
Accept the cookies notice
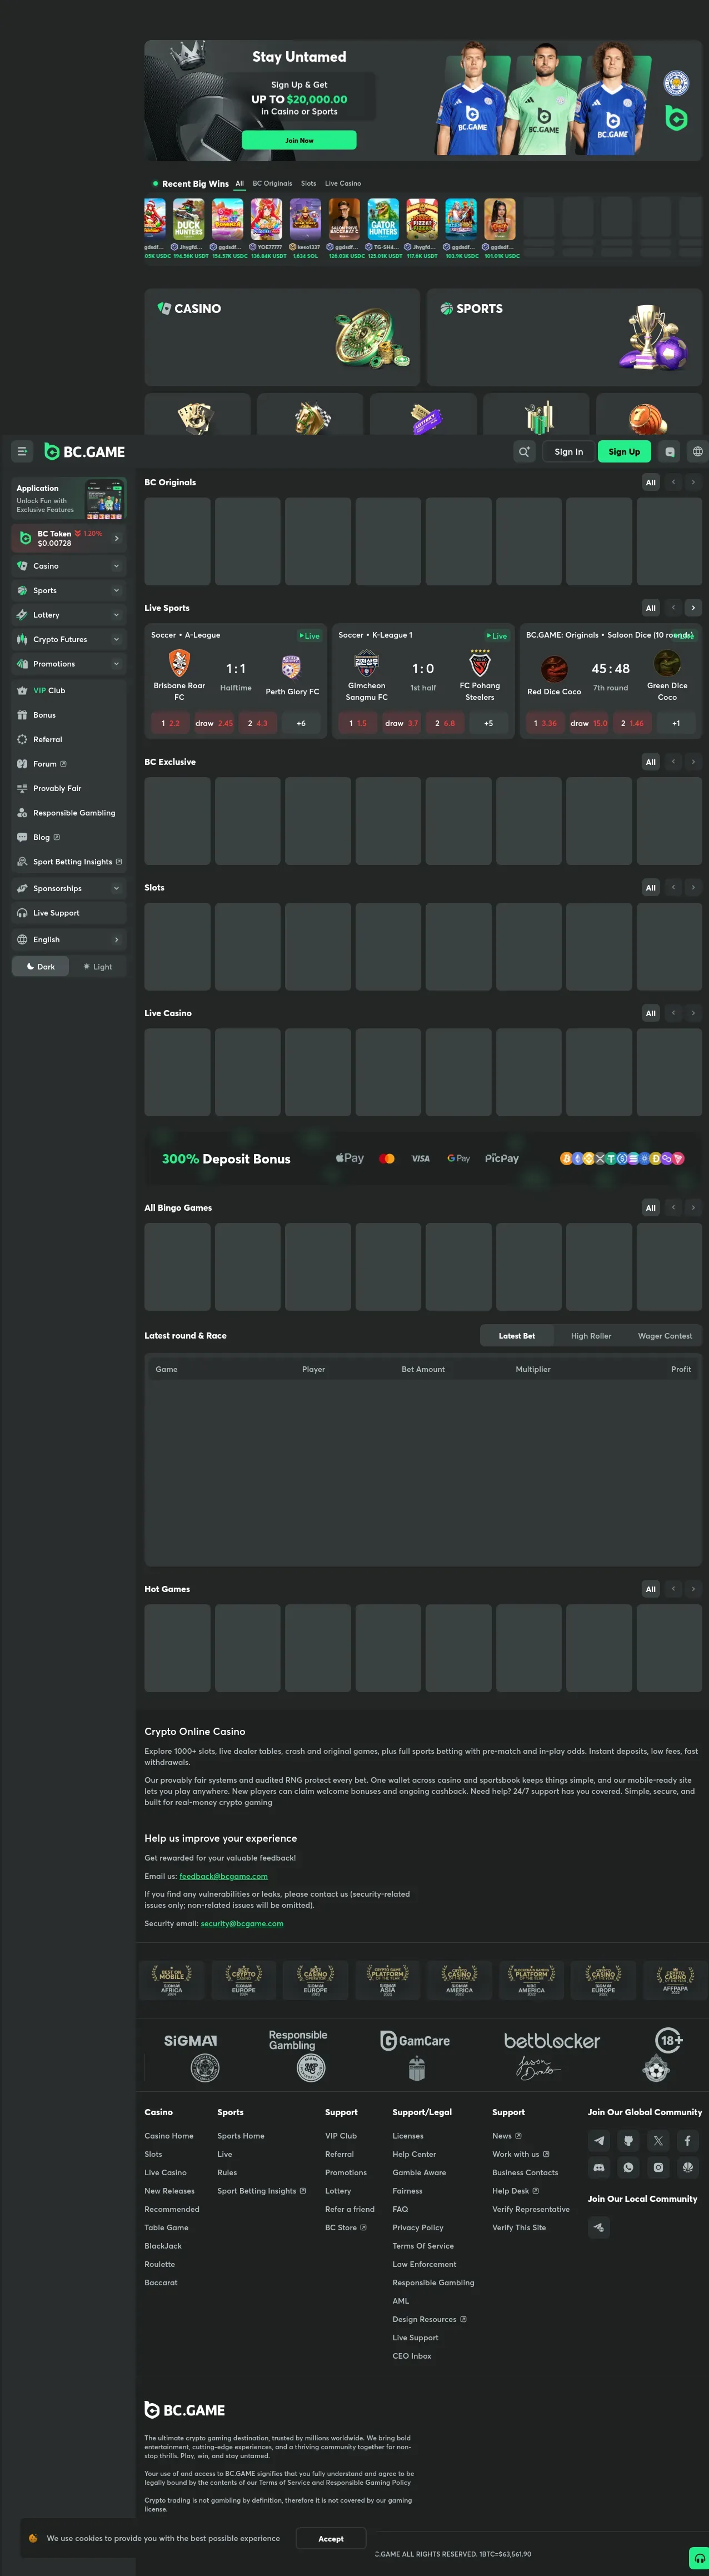[331, 2539]
